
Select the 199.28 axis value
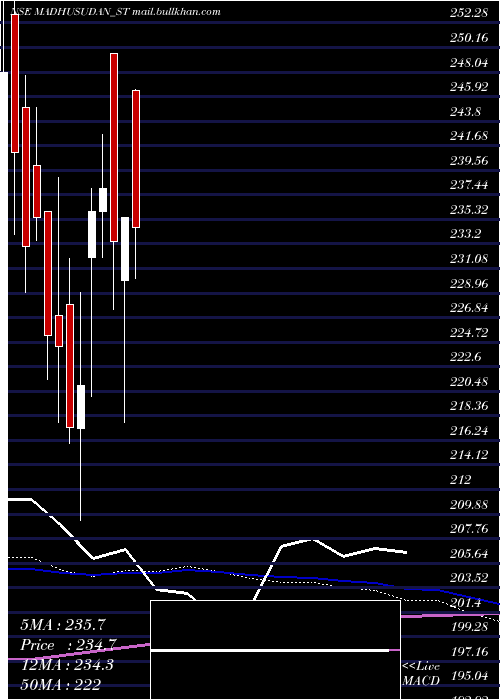pos(469,627)
